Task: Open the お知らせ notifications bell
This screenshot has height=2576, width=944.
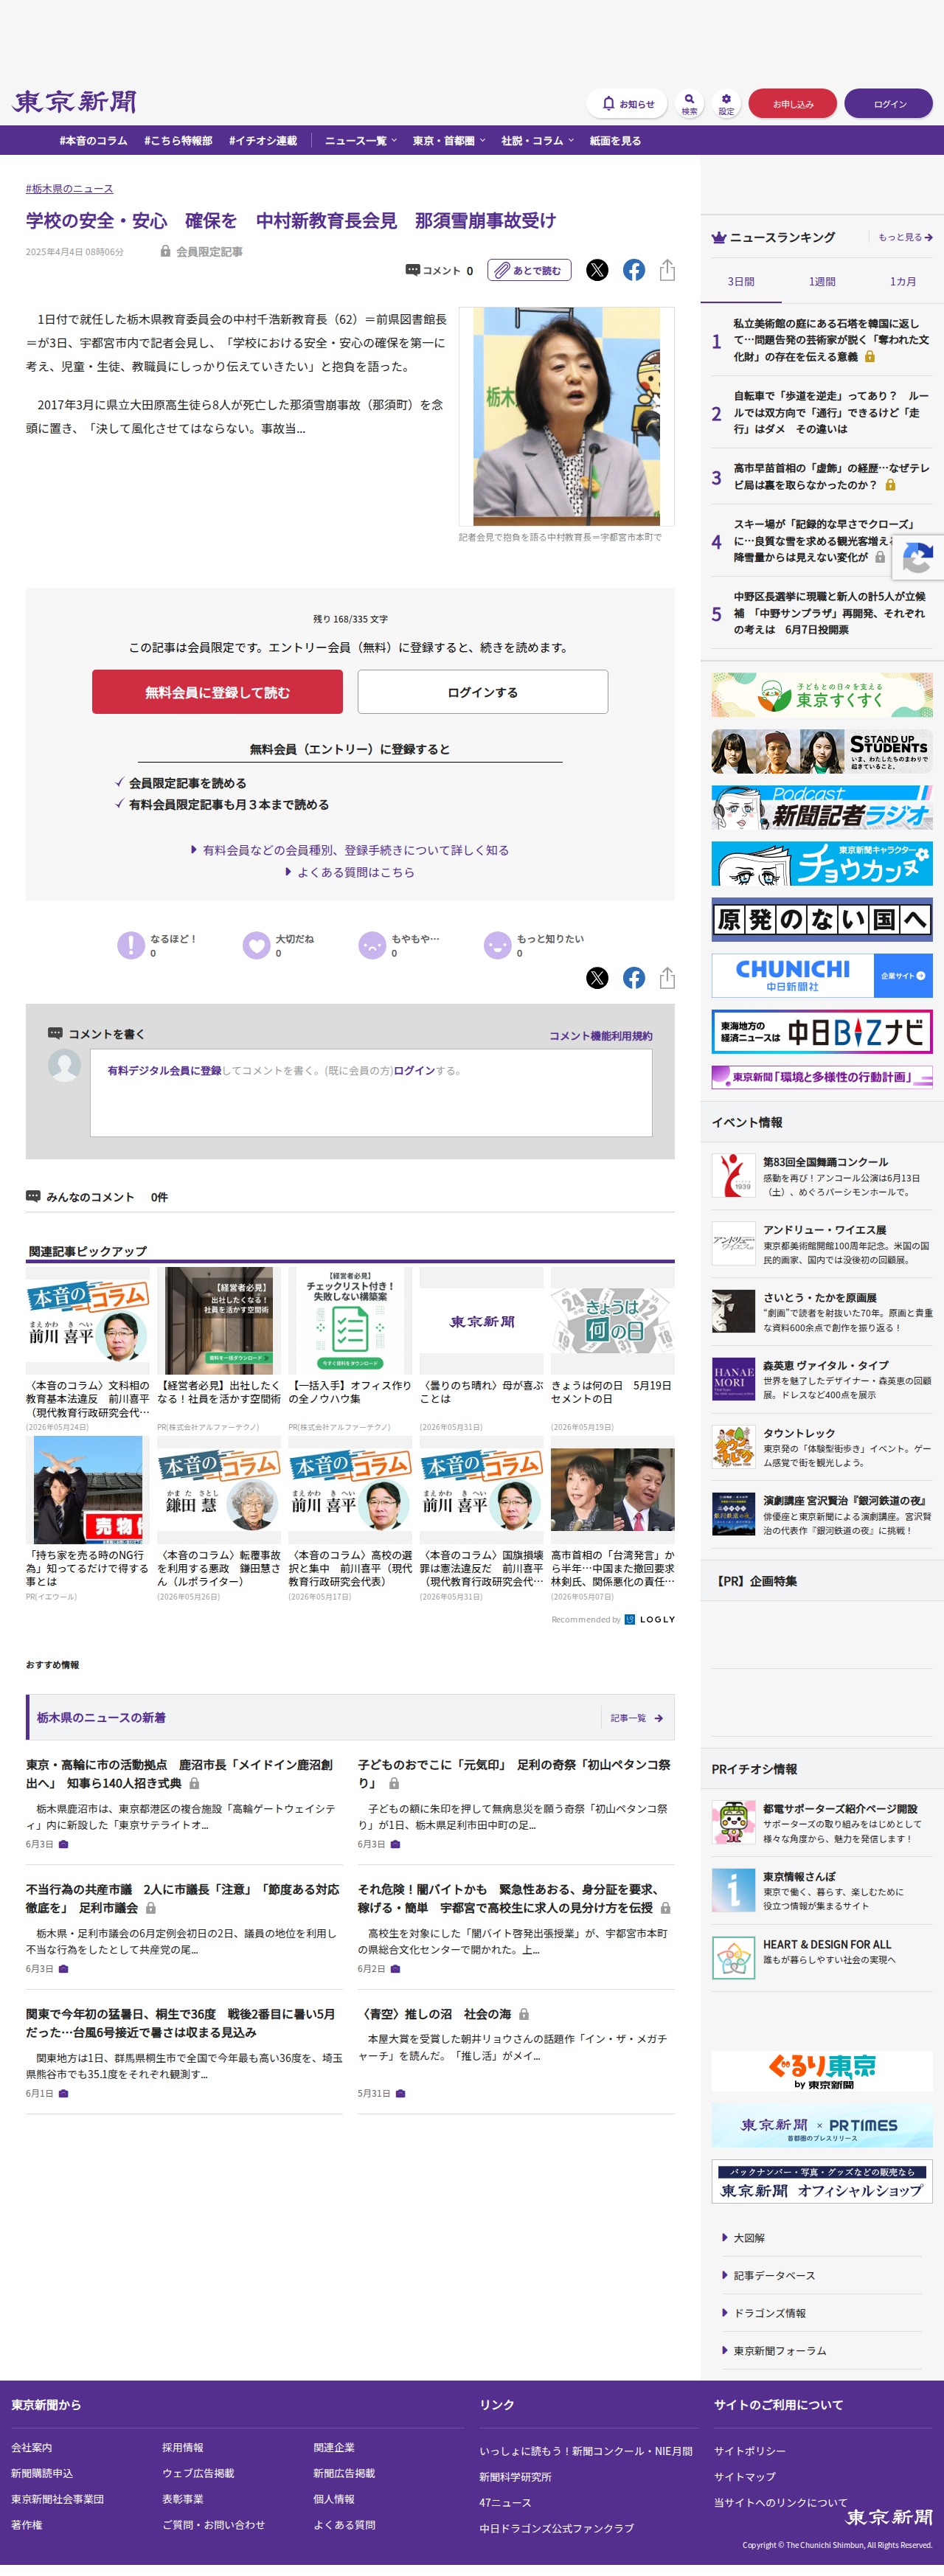Action: 628,103
